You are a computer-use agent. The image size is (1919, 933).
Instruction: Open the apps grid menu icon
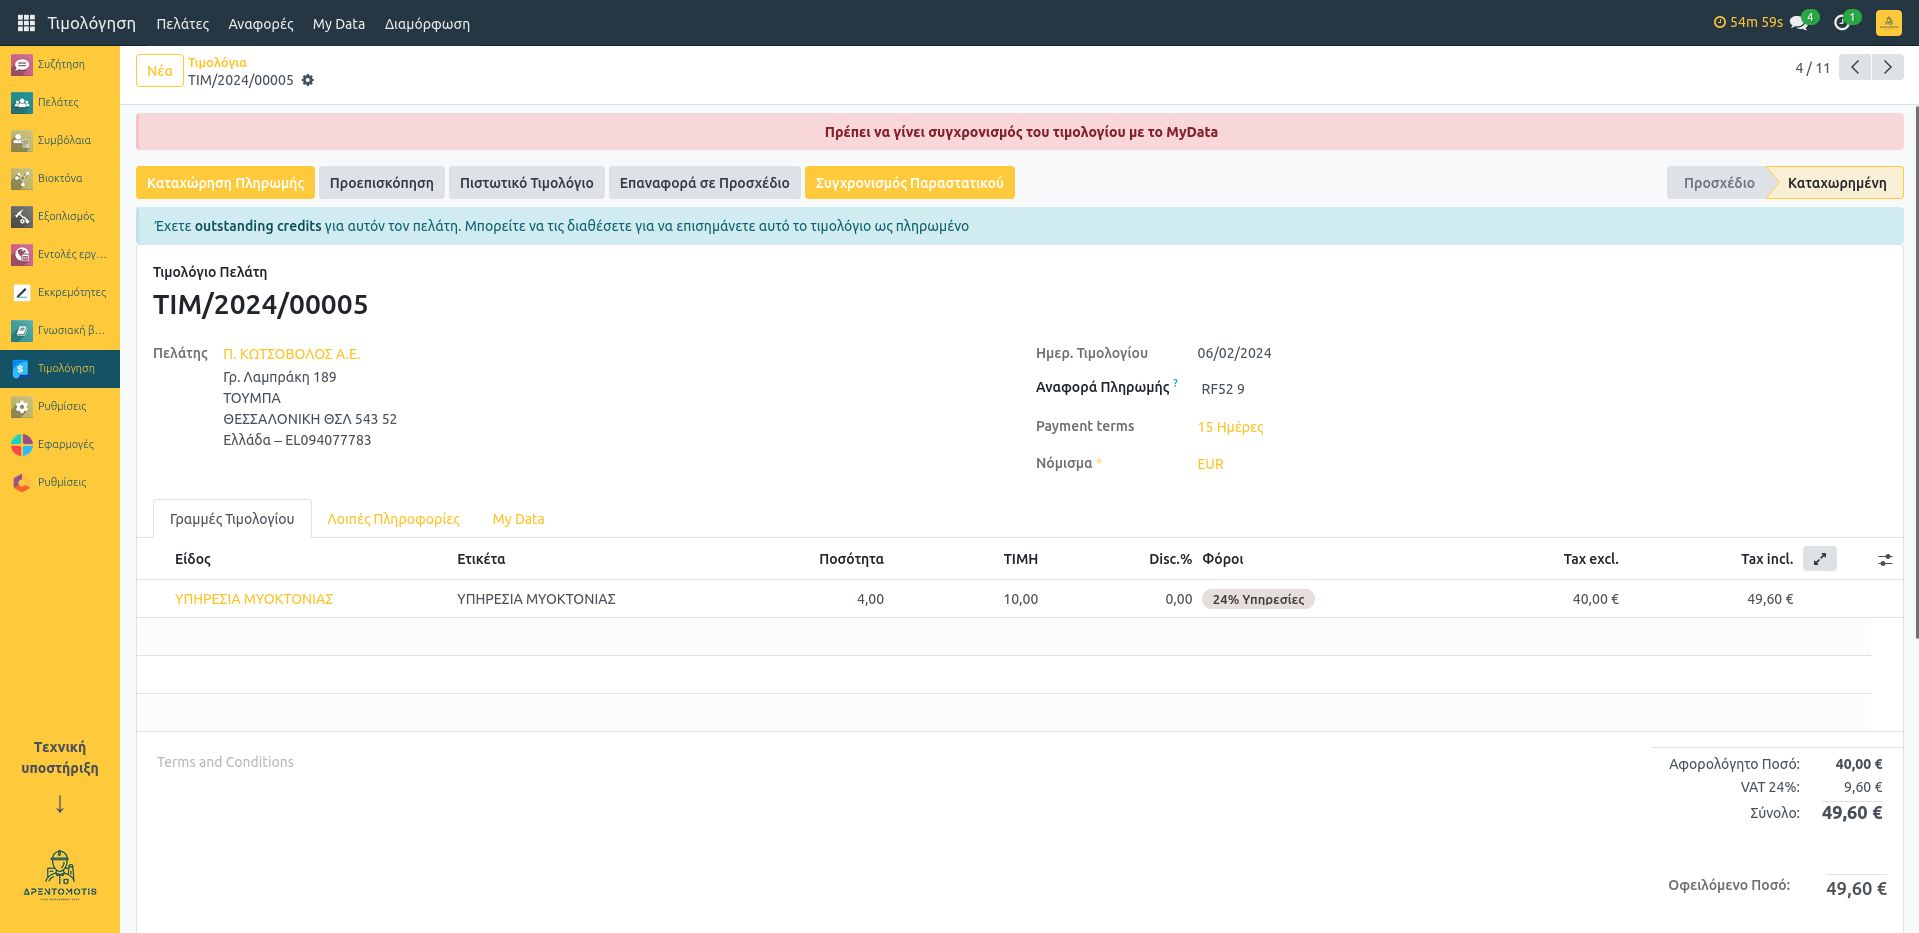coord(26,23)
